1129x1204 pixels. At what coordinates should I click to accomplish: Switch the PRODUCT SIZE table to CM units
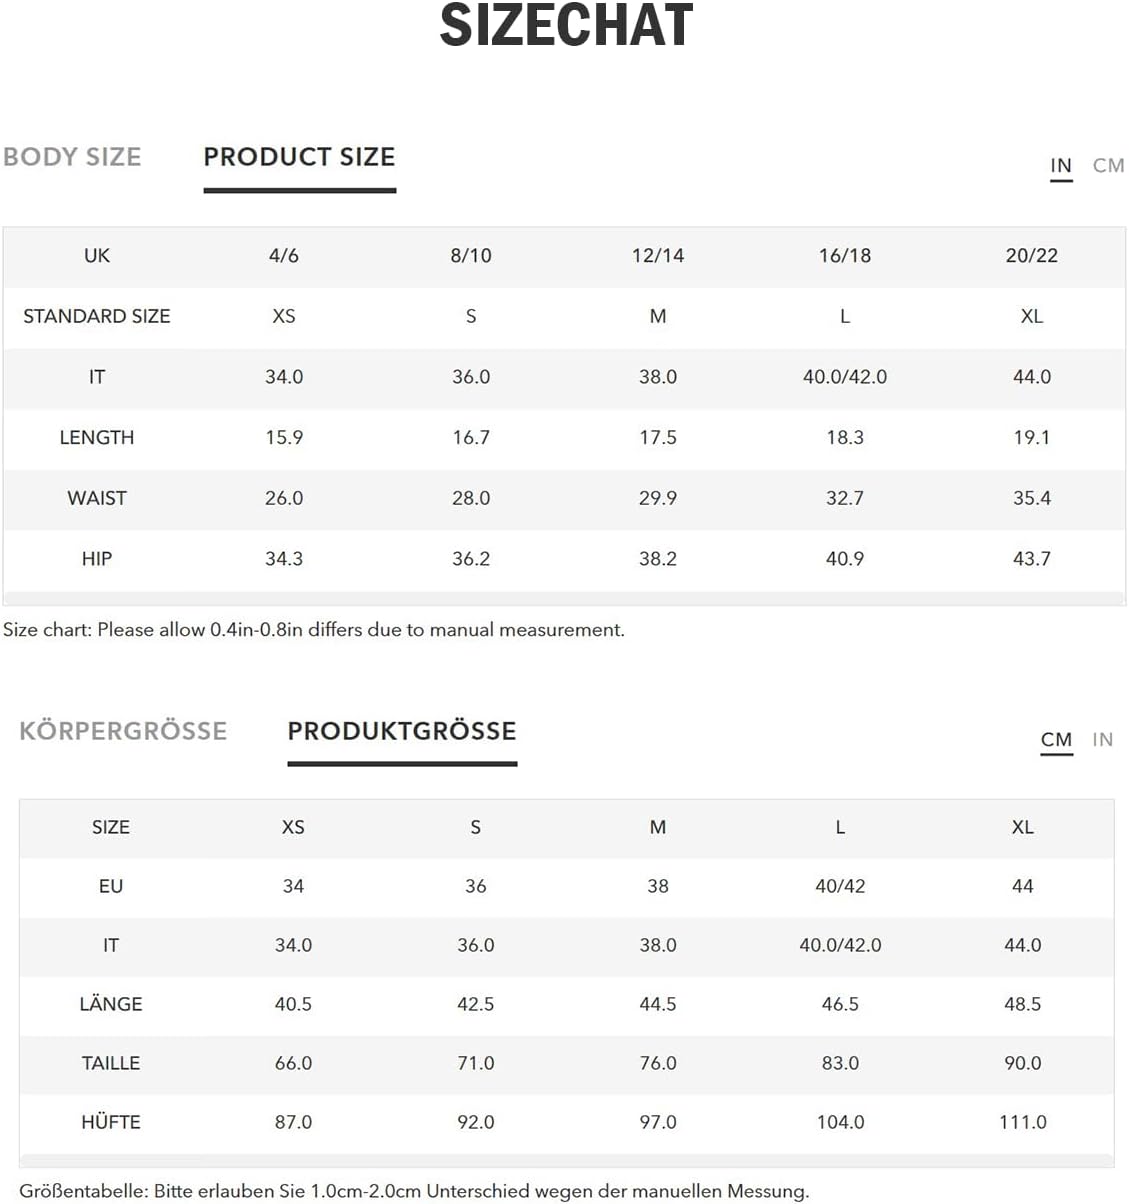pos(1108,166)
